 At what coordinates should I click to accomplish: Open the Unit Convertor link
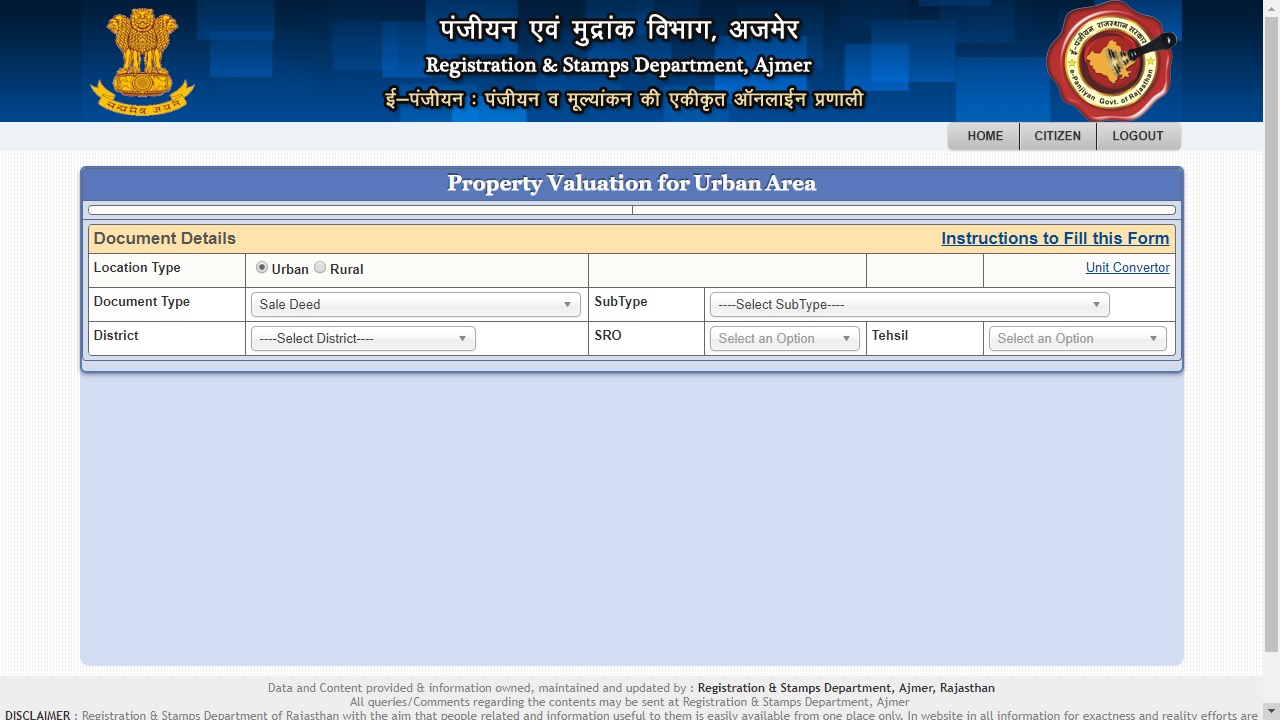point(1127,267)
